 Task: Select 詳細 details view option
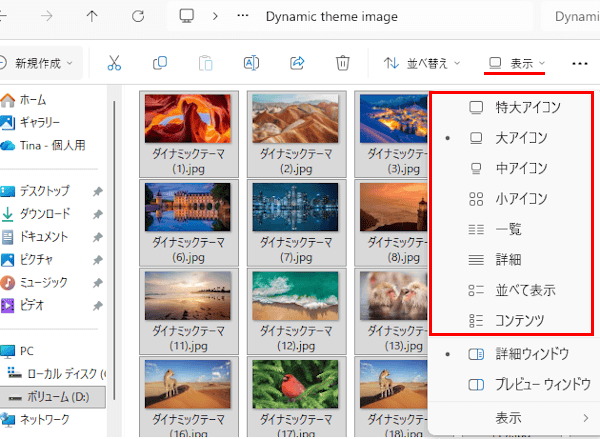coord(511,260)
